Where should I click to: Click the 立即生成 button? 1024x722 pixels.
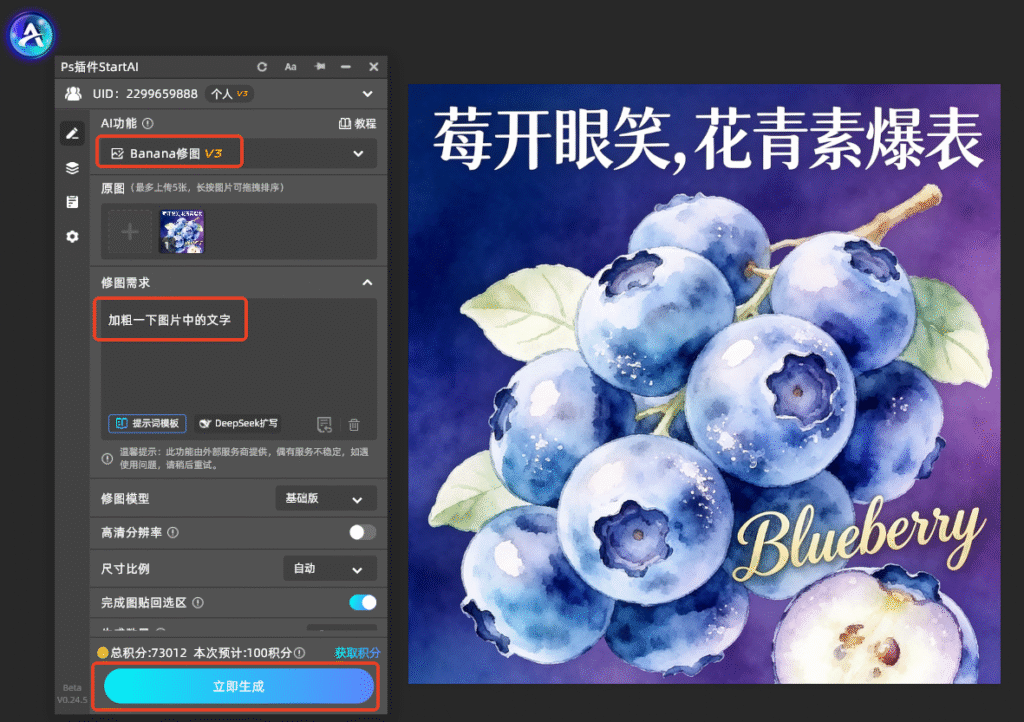pos(238,686)
